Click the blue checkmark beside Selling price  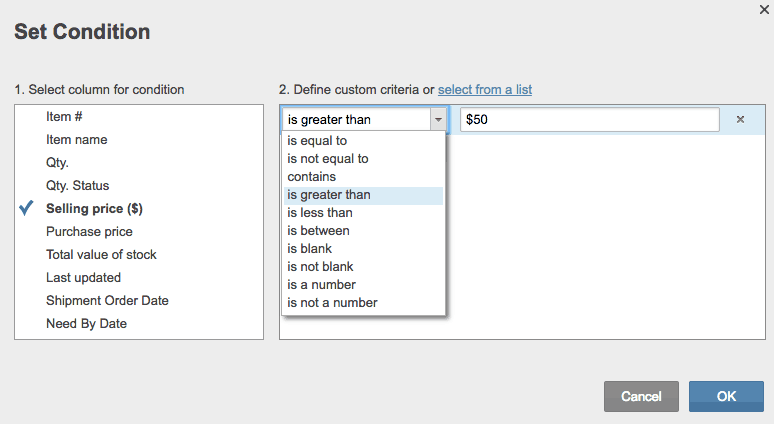click(27, 209)
